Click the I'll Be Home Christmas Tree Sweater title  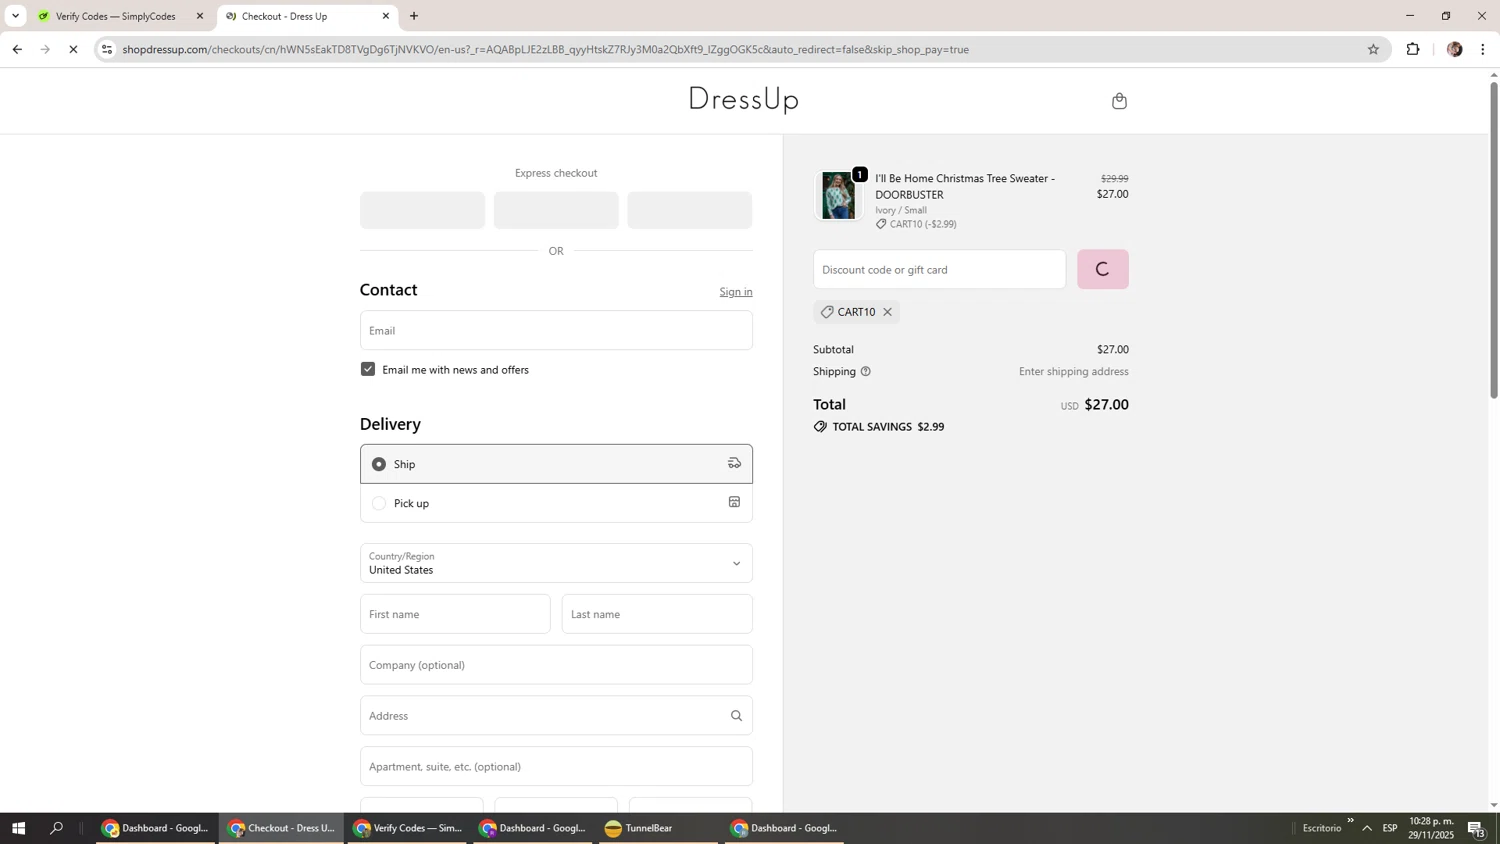965,186
